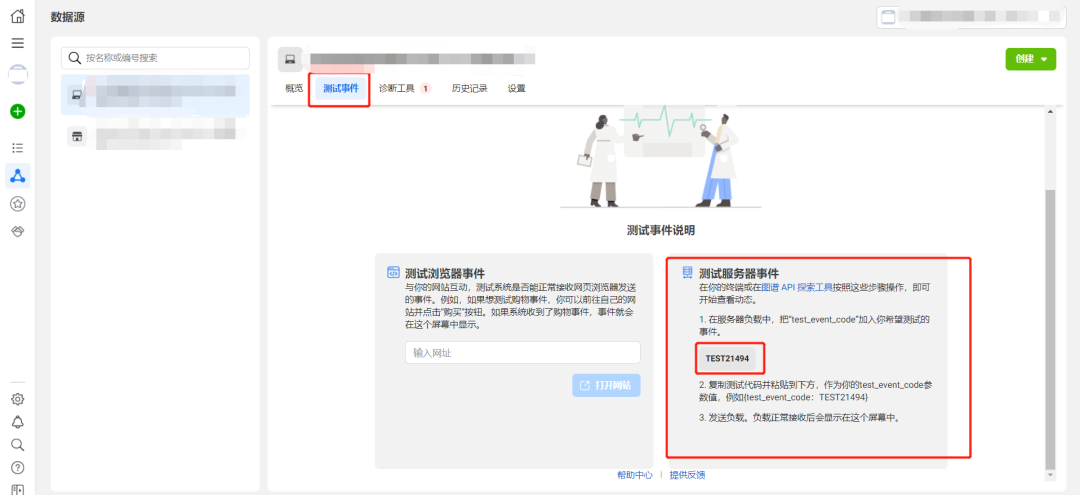
Task: Click the 测试服务器事件 heading
Action: (x=739, y=273)
